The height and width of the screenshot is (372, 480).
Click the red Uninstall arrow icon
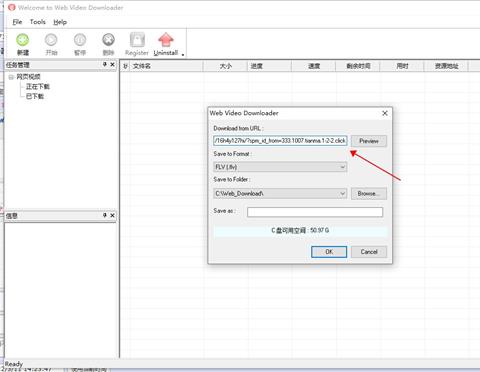(166, 40)
